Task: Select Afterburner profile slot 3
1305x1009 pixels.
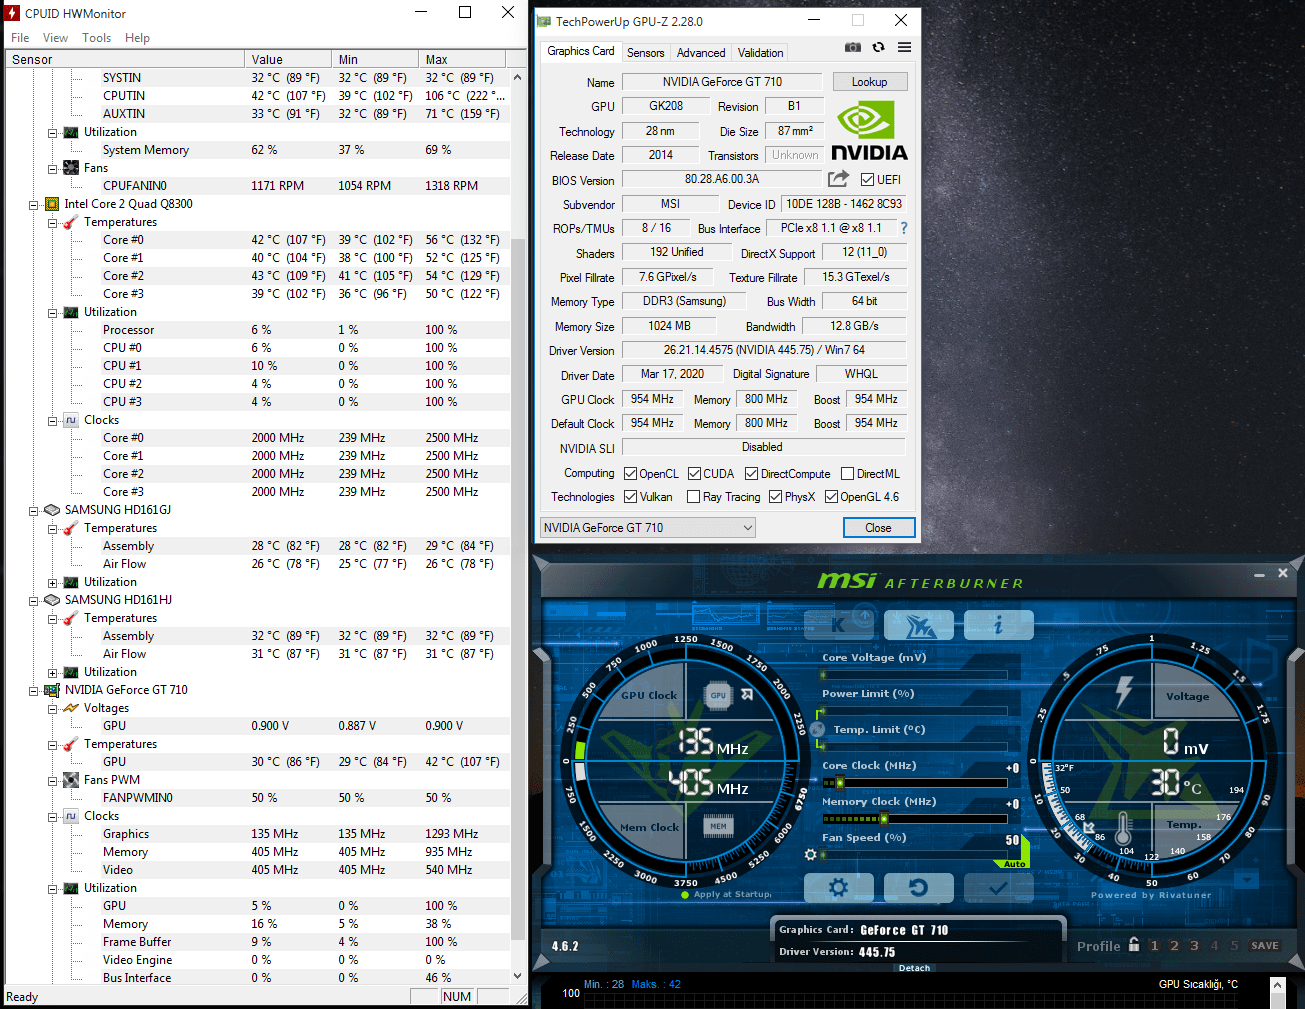Action: [1194, 945]
